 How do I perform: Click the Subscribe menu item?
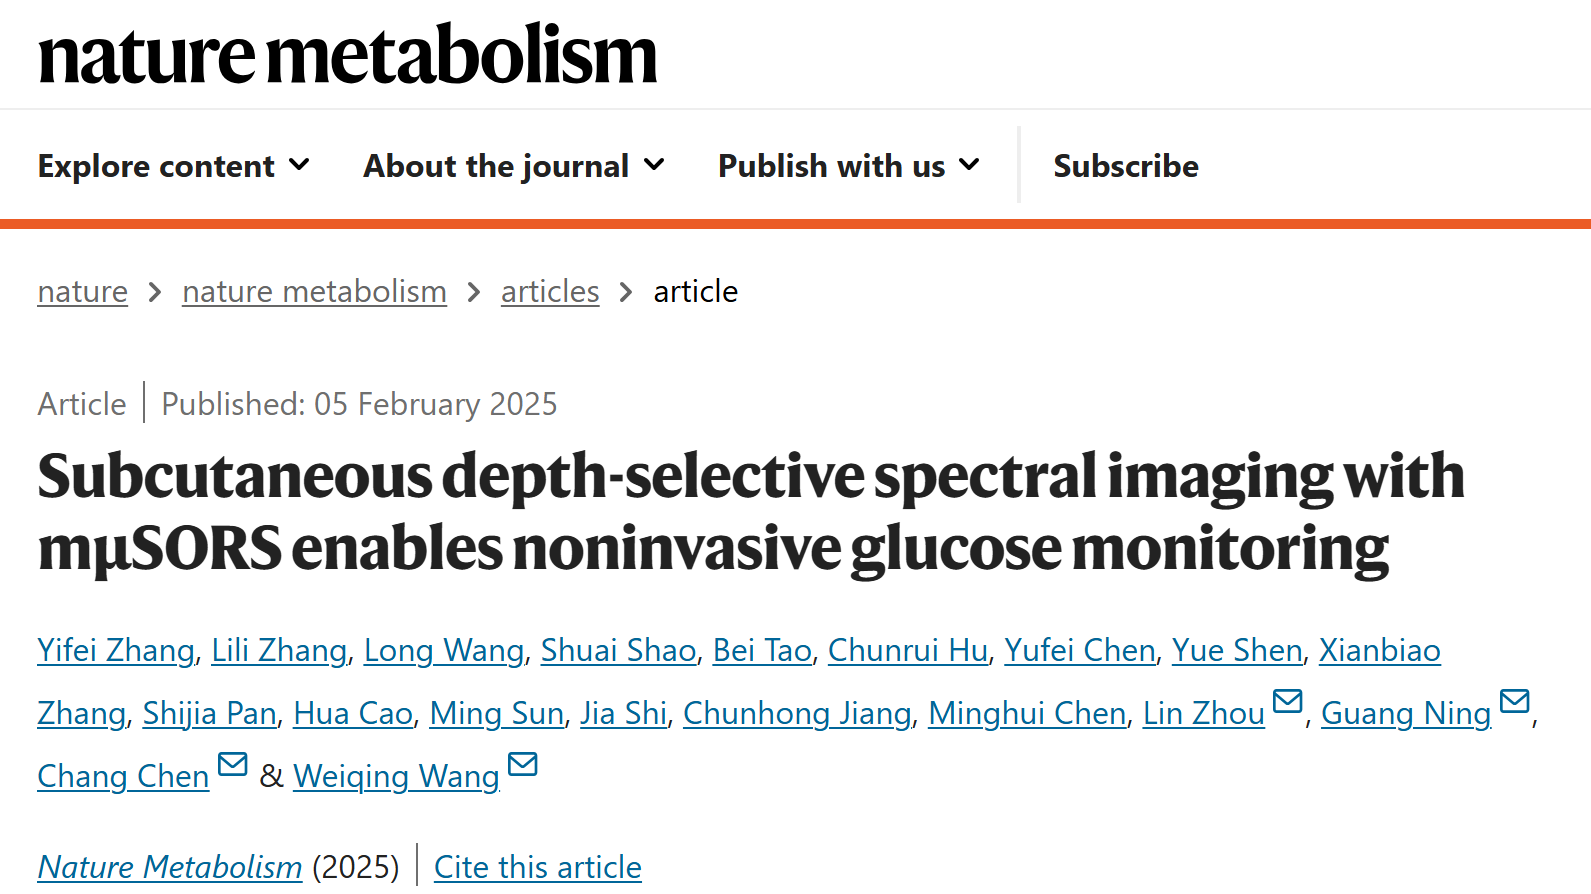point(1126,166)
